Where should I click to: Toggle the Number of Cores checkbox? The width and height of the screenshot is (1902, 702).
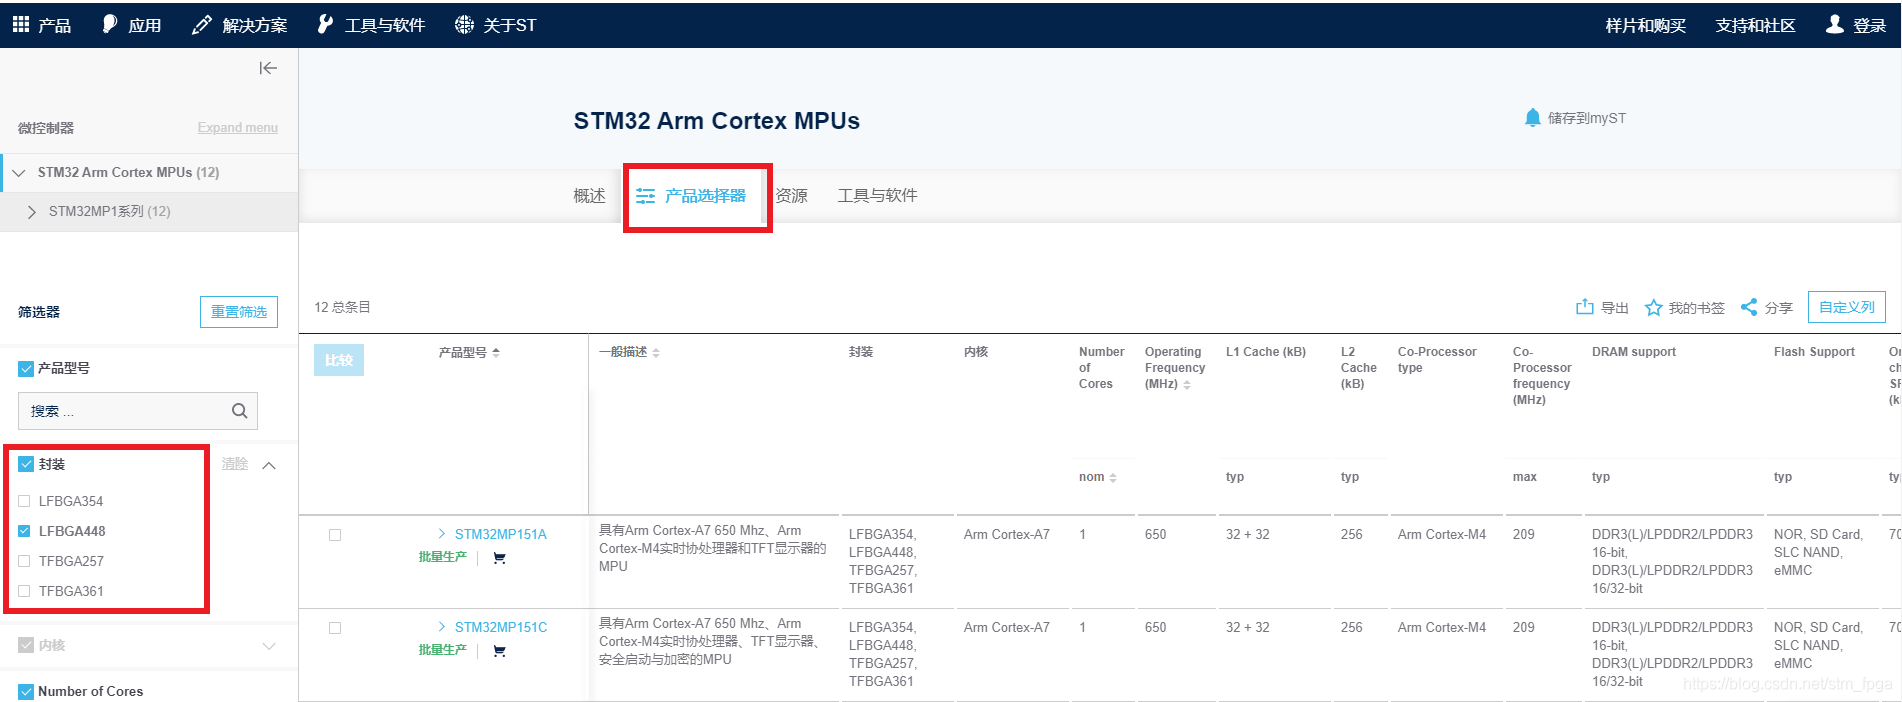(x=26, y=691)
